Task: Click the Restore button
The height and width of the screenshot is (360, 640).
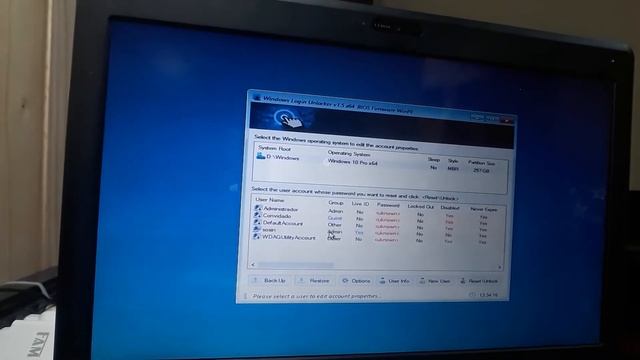Action: coord(314,280)
